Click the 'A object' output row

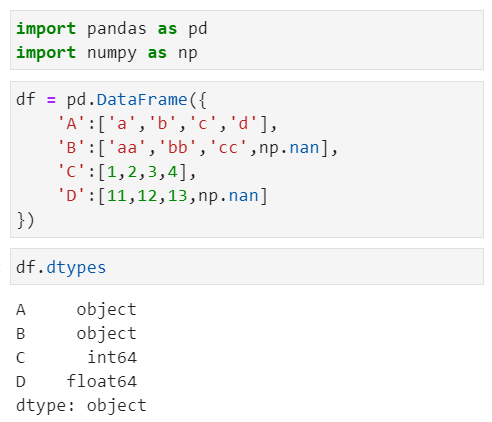[x=76, y=310]
